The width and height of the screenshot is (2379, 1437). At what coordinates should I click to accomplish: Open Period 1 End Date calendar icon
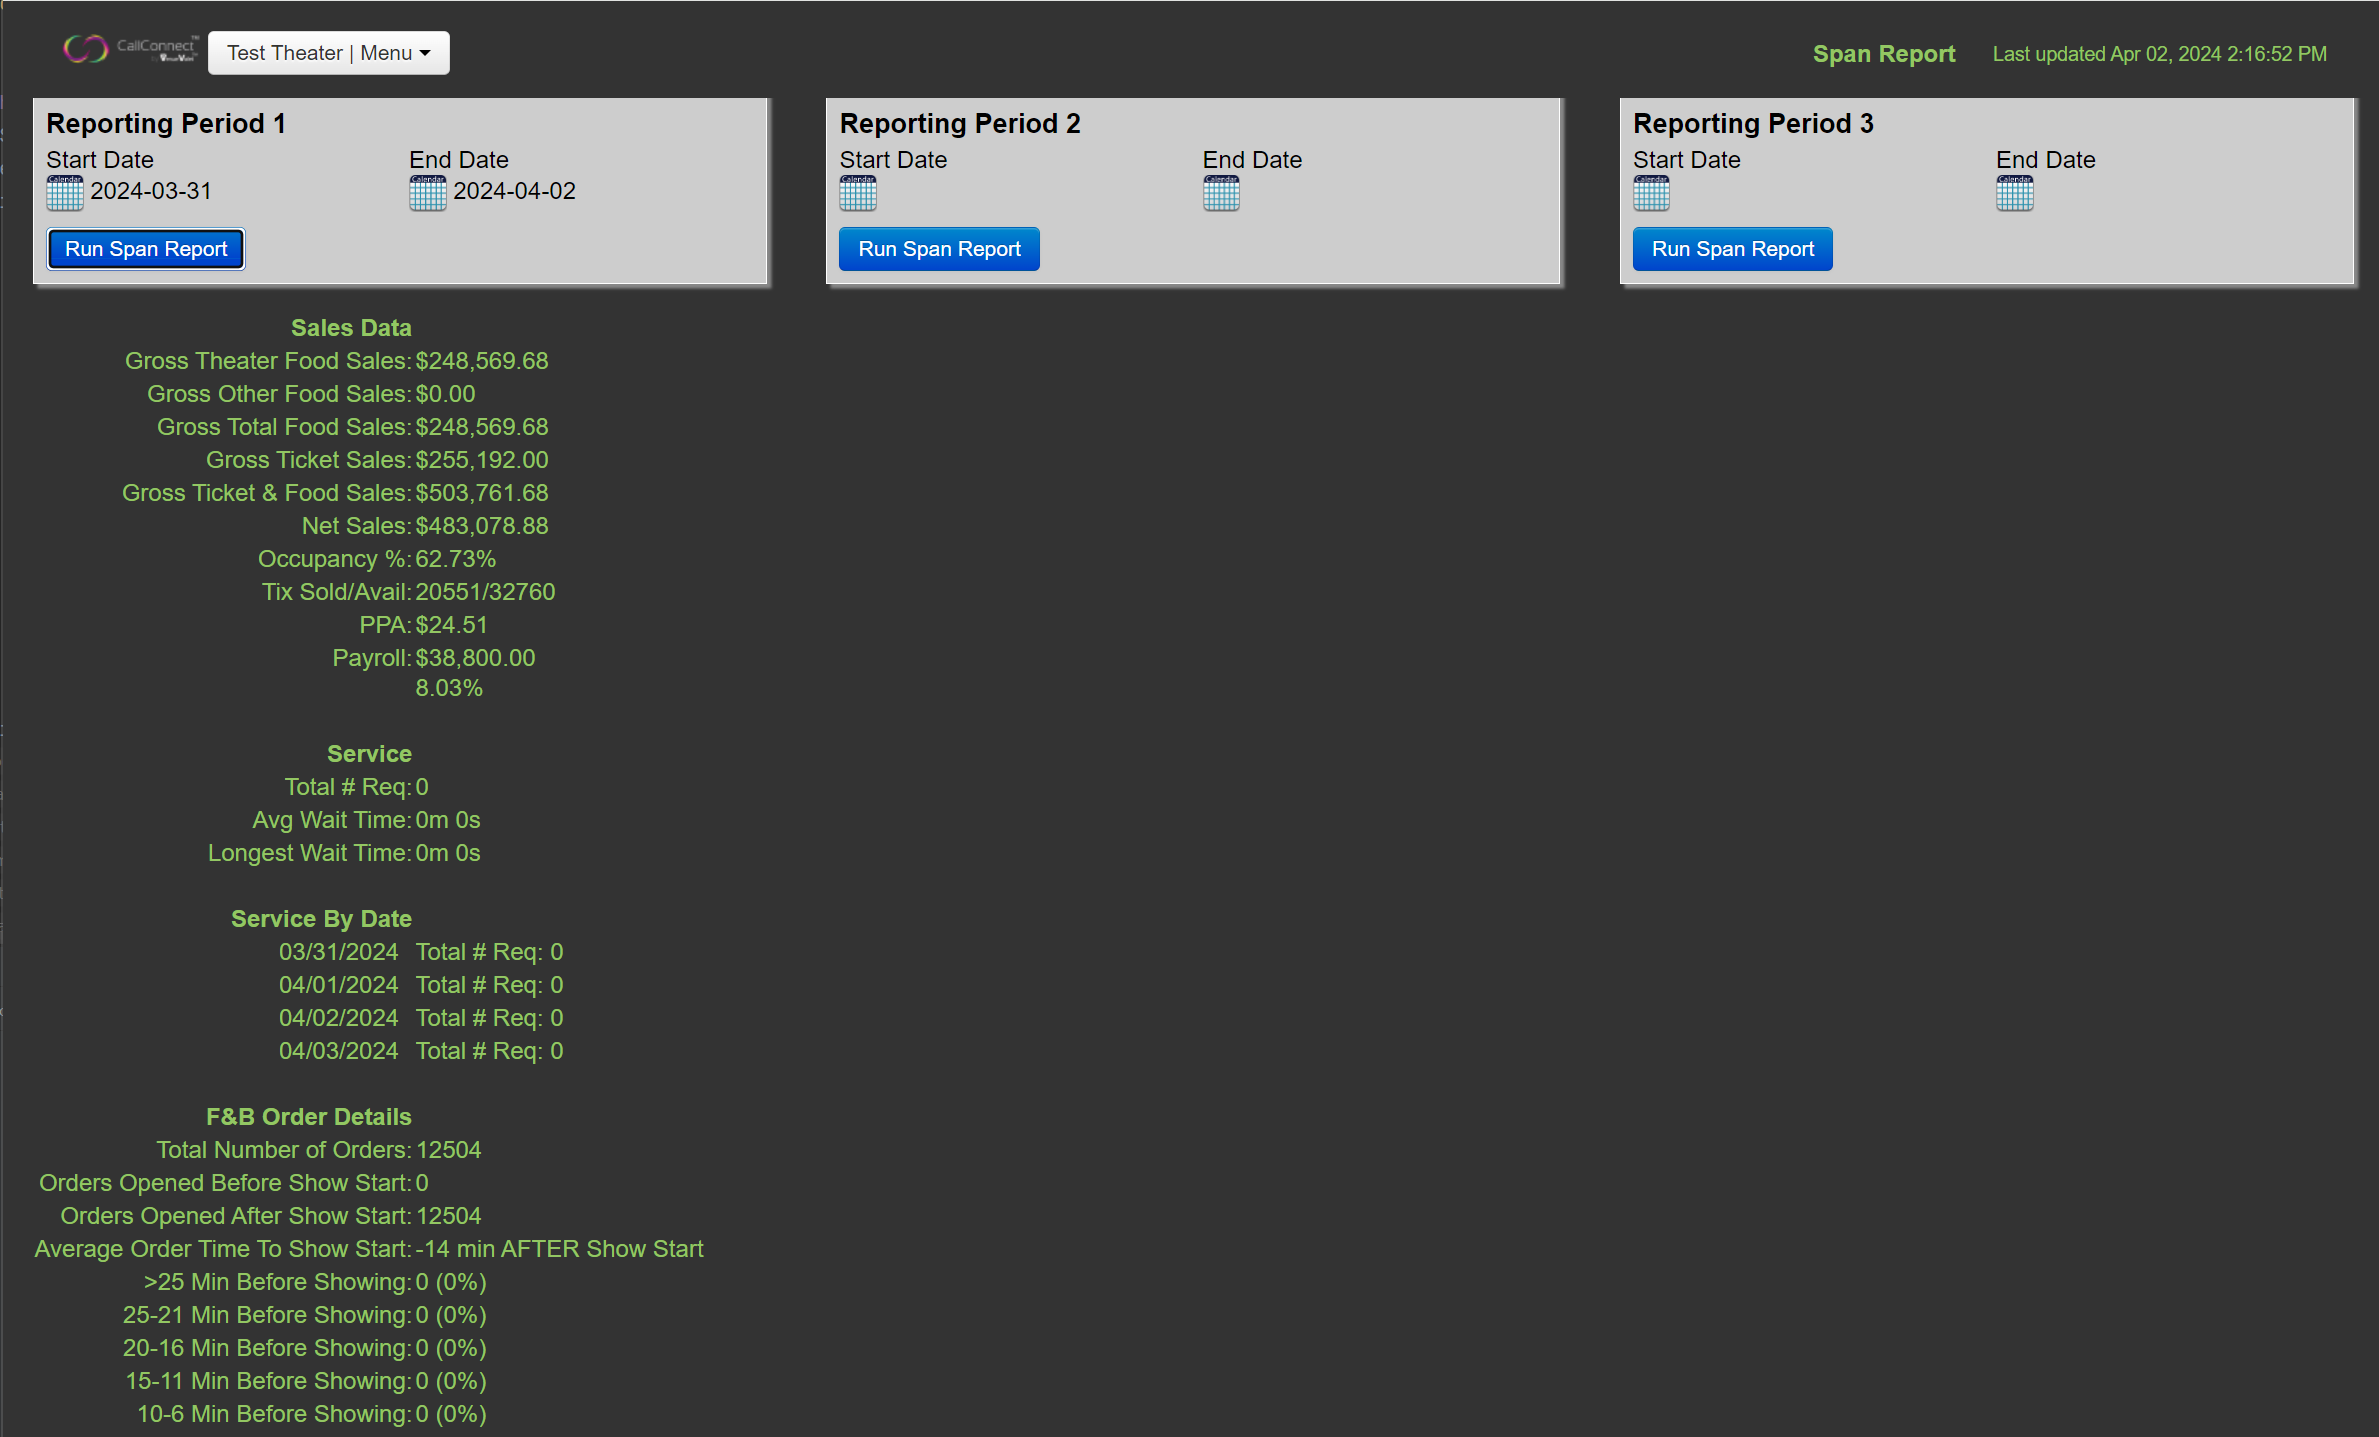(428, 193)
